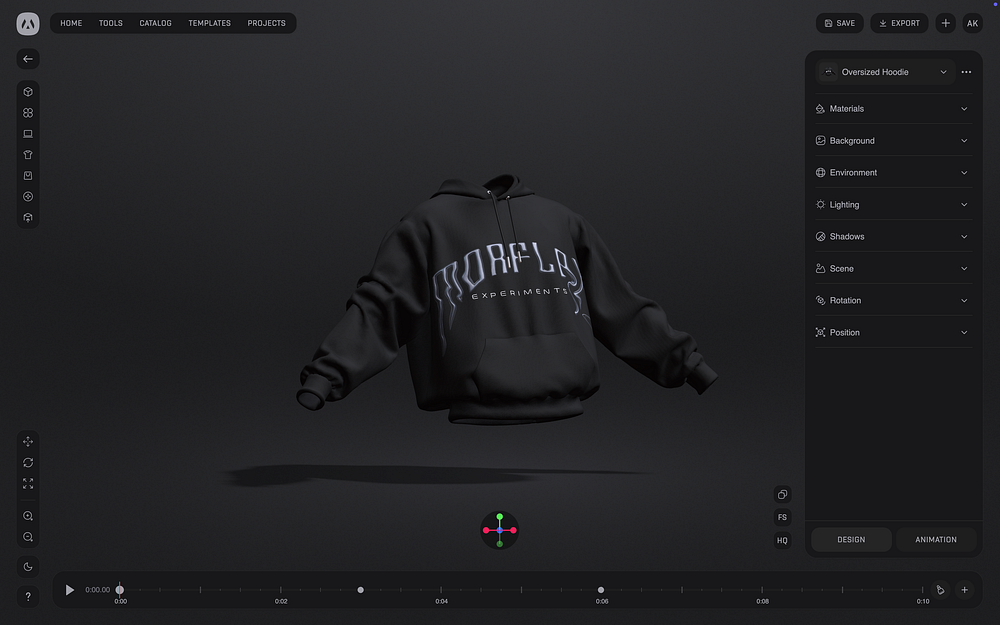Expand the Environment section

point(893,173)
